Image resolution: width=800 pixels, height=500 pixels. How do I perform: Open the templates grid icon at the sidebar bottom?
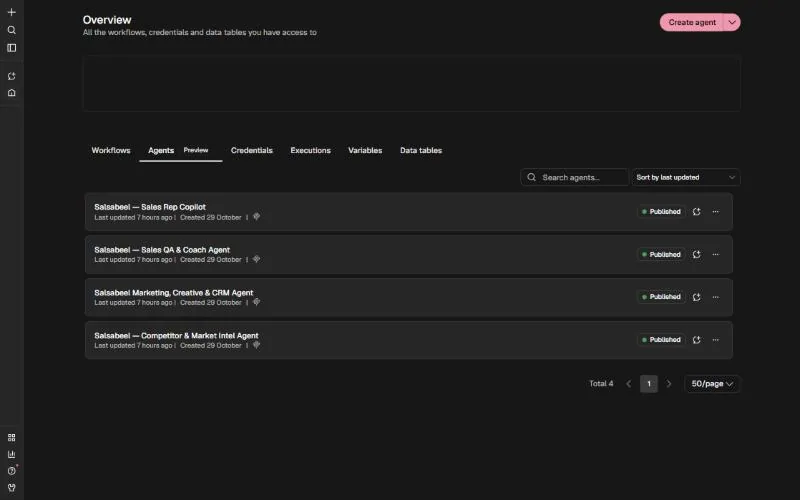[x=11, y=438]
